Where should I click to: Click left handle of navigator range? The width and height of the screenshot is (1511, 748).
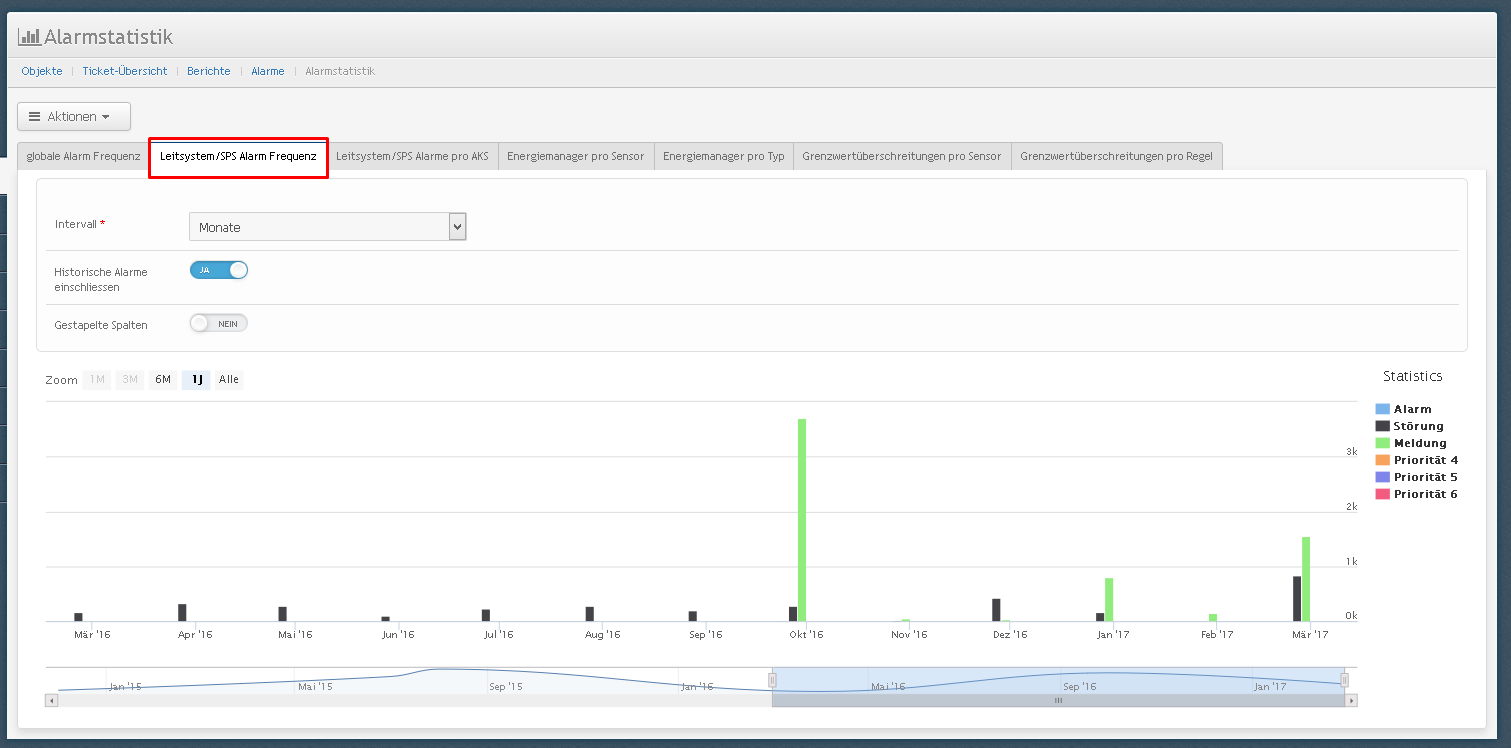772,680
